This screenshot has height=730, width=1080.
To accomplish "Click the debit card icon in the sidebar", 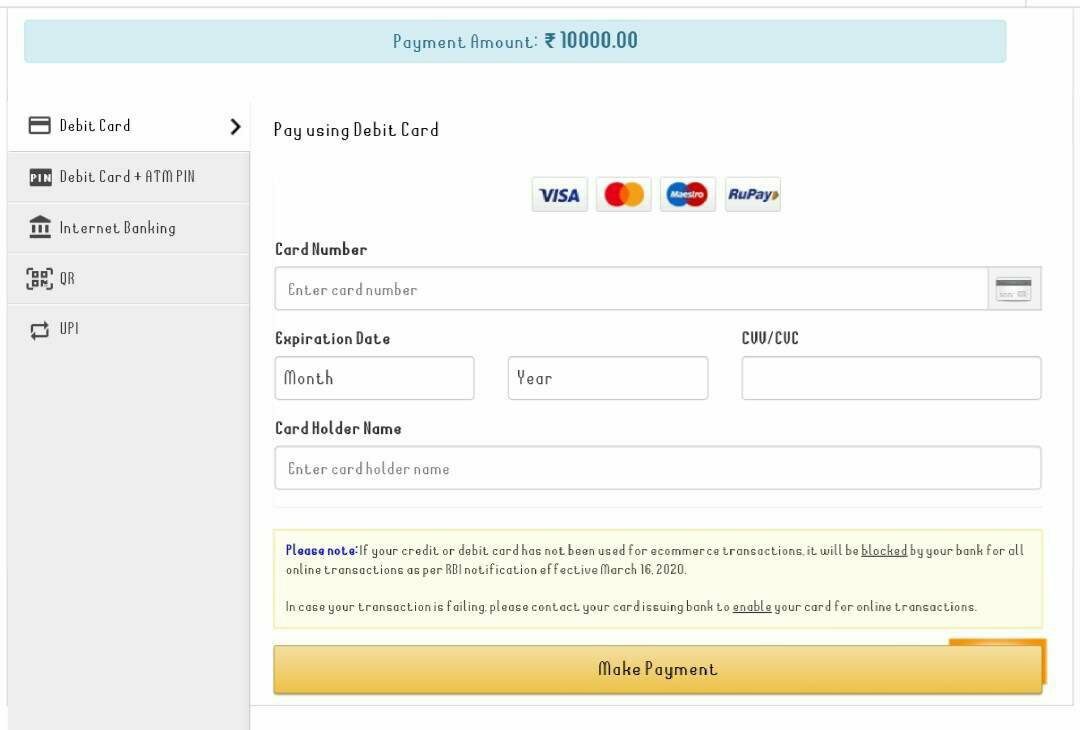I will tap(39, 124).
